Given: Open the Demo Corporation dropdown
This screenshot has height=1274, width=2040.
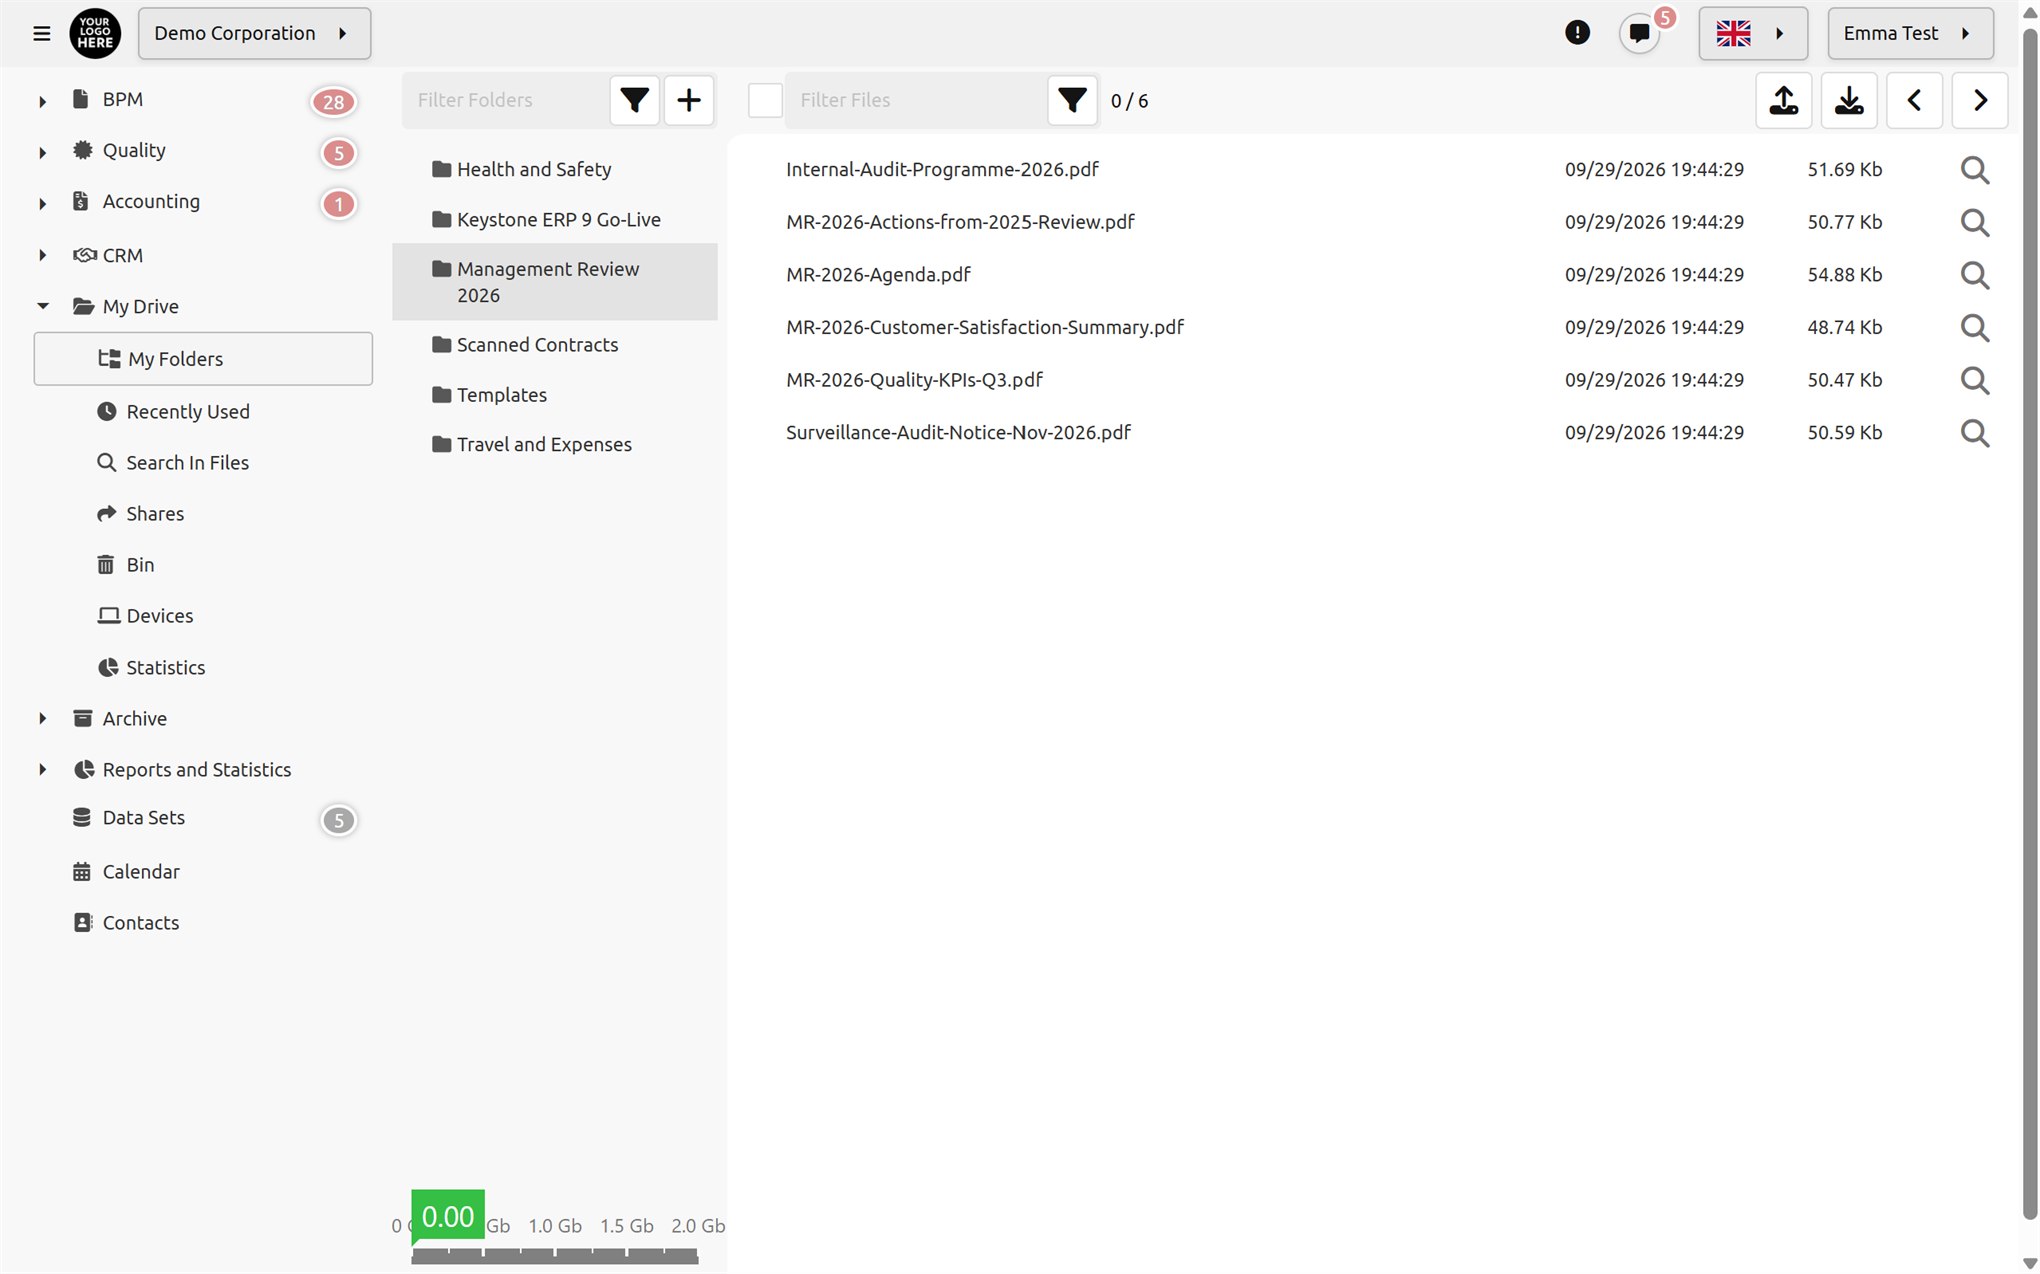Looking at the screenshot, I should (254, 33).
